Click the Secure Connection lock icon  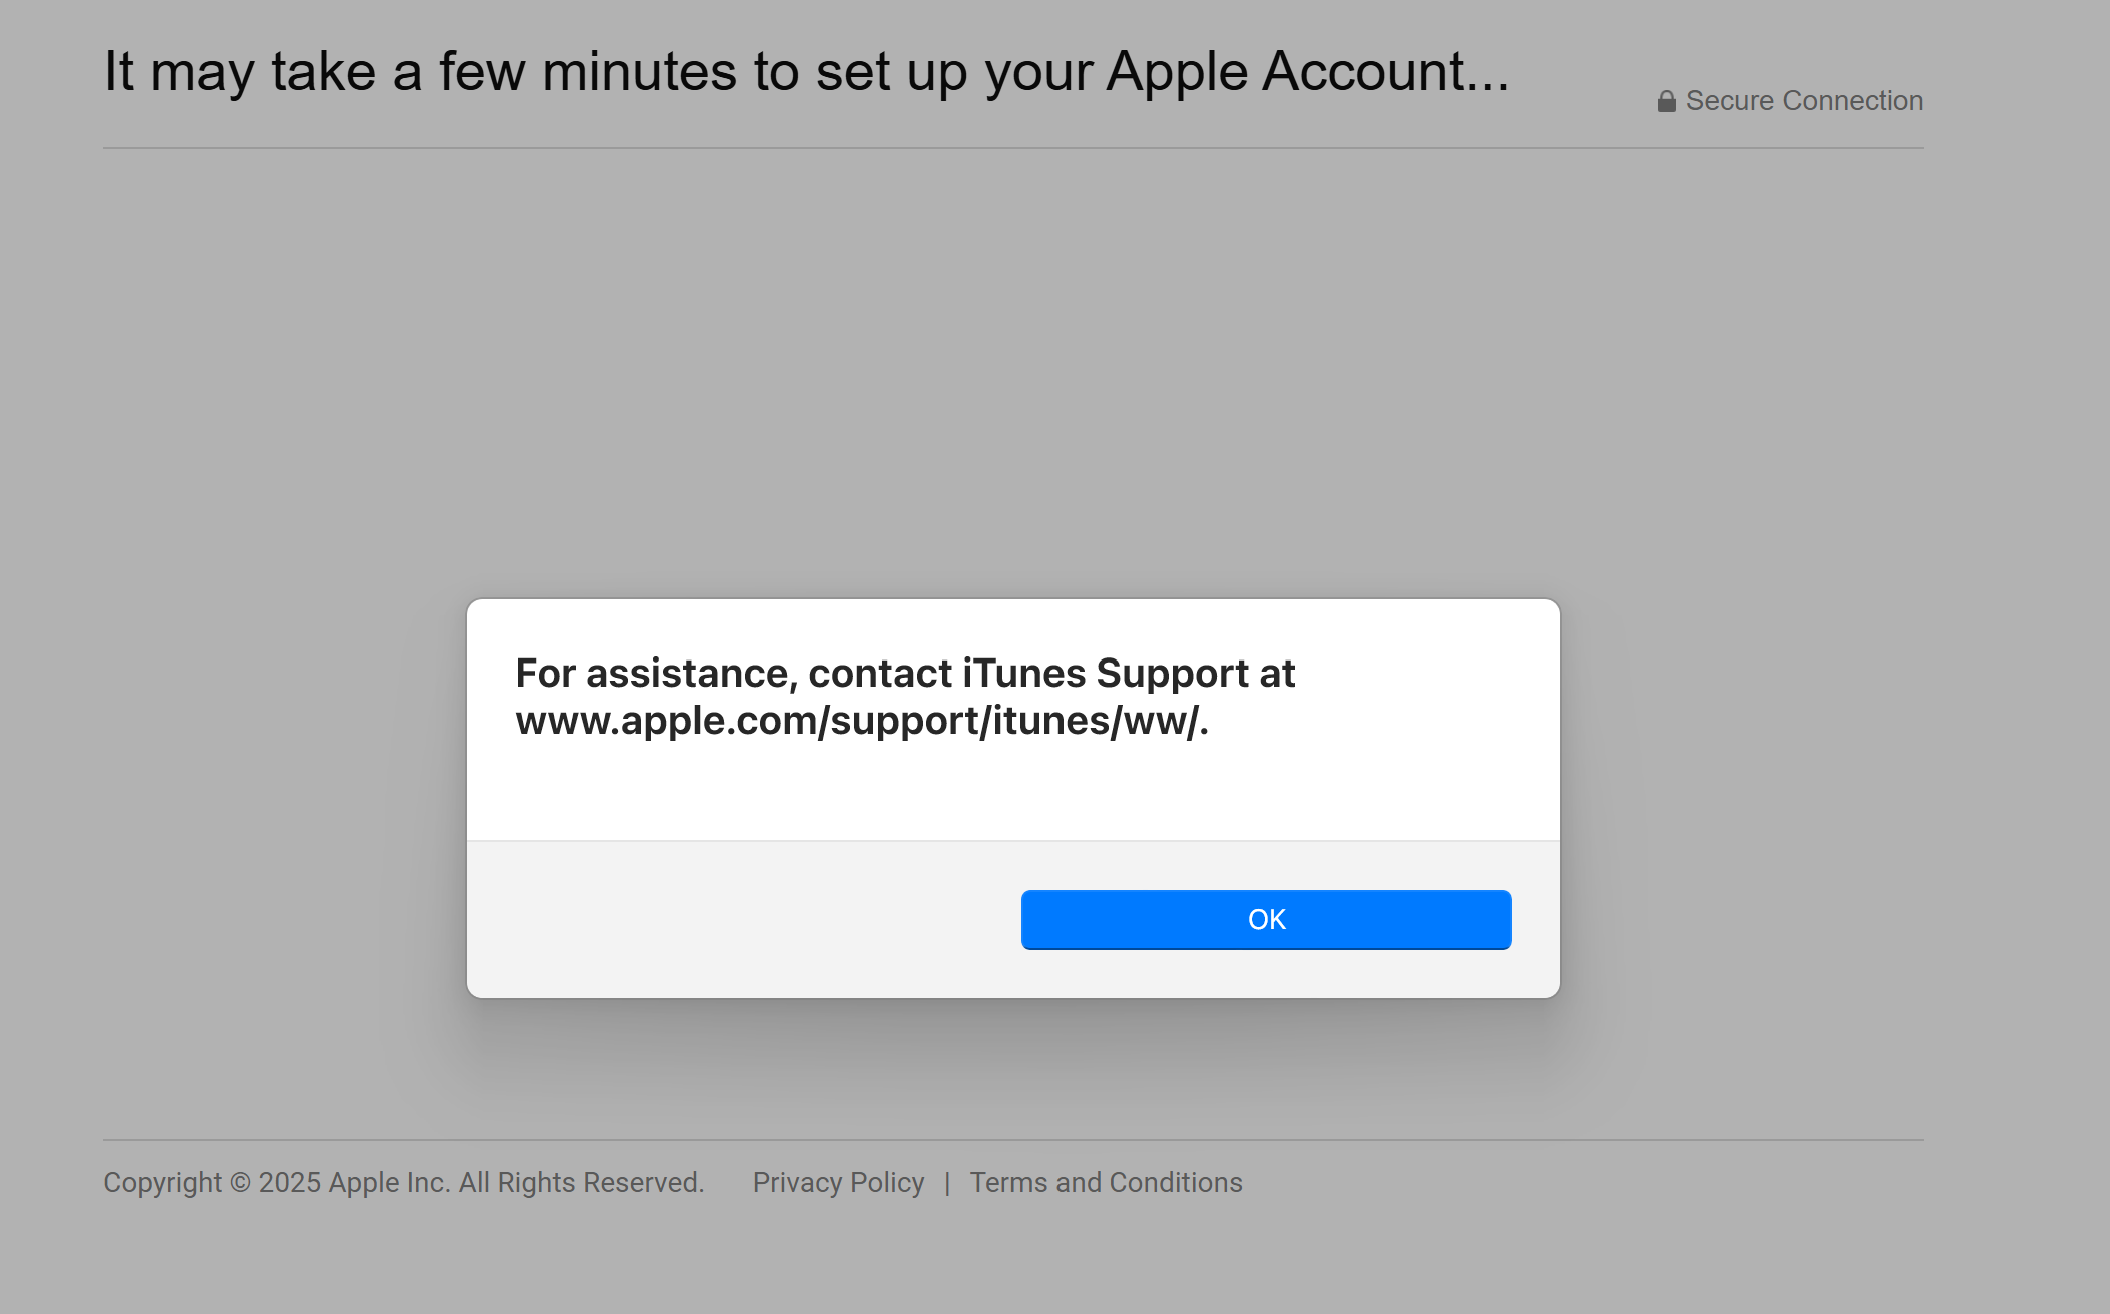point(1666,101)
